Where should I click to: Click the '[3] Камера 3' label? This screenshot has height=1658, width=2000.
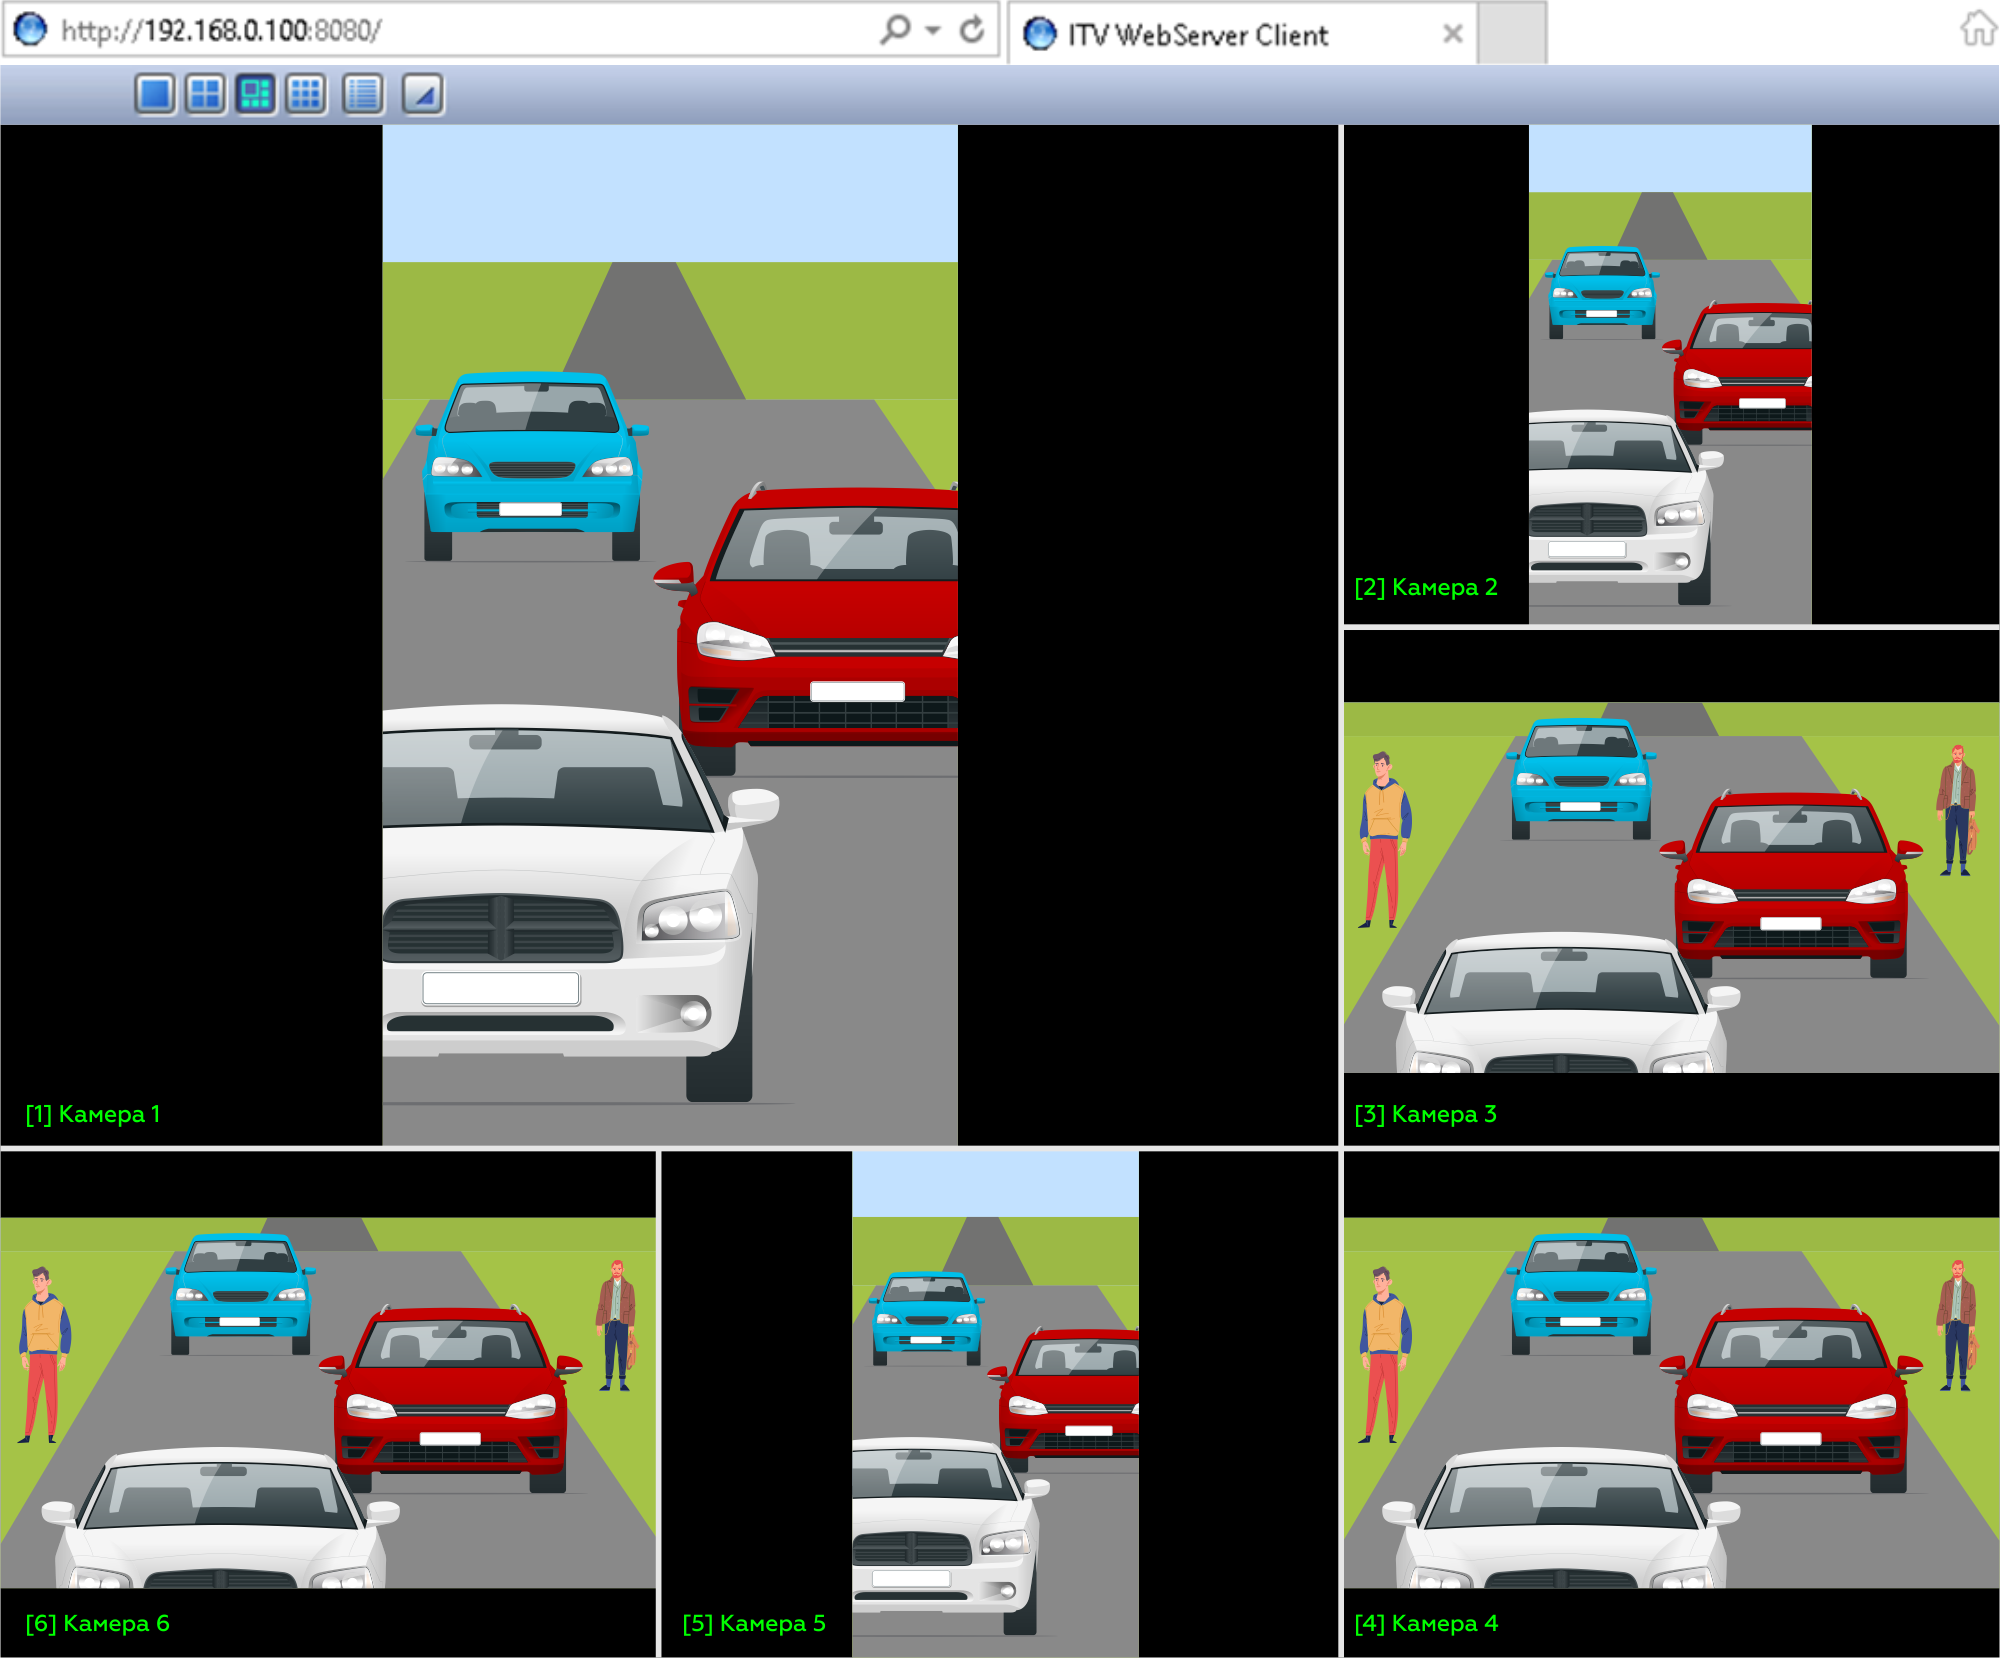[1426, 1114]
